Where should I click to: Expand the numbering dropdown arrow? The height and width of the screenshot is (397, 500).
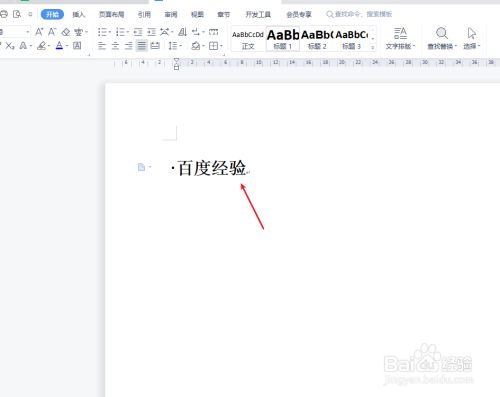tap(128, 32)
